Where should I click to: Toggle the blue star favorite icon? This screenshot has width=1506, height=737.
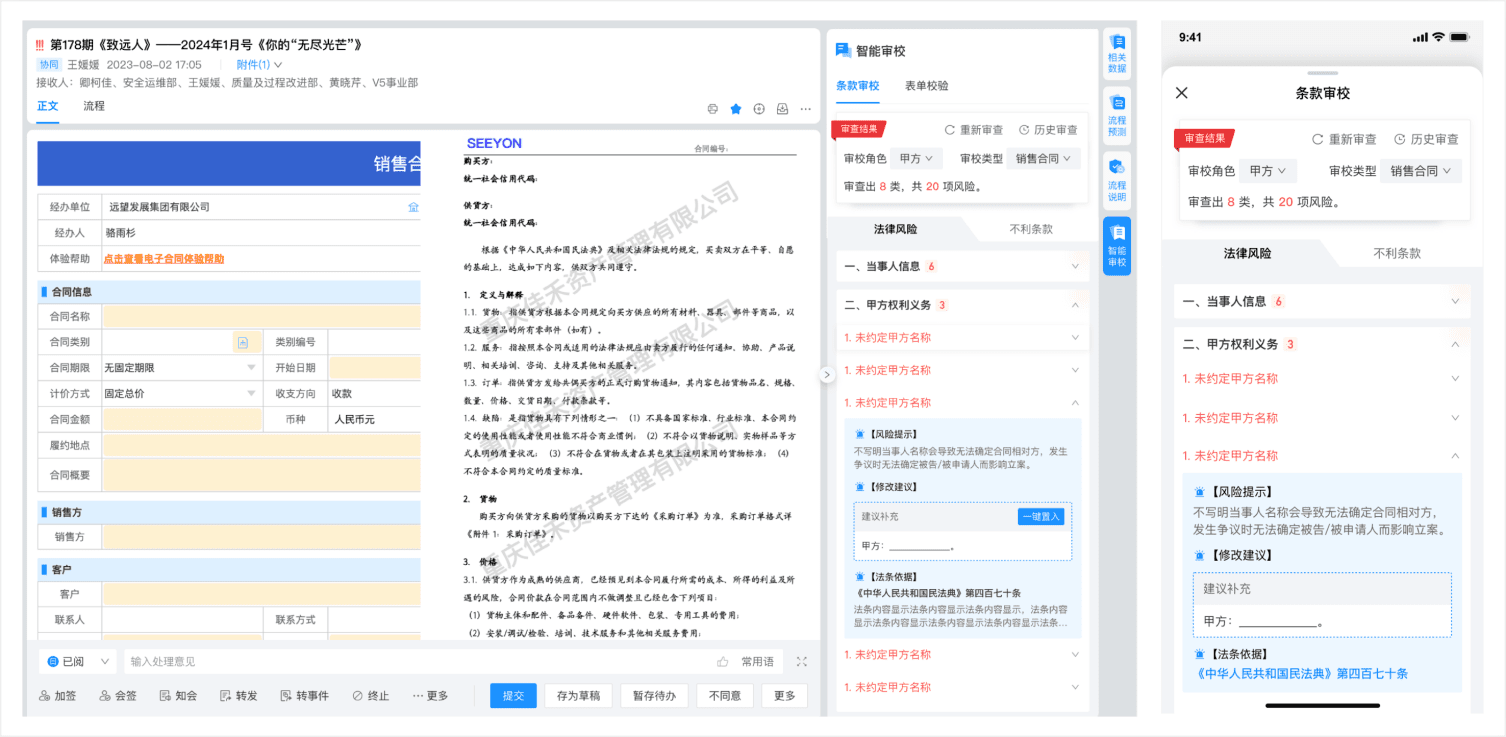pyautogui.click(x=736, y=109)
